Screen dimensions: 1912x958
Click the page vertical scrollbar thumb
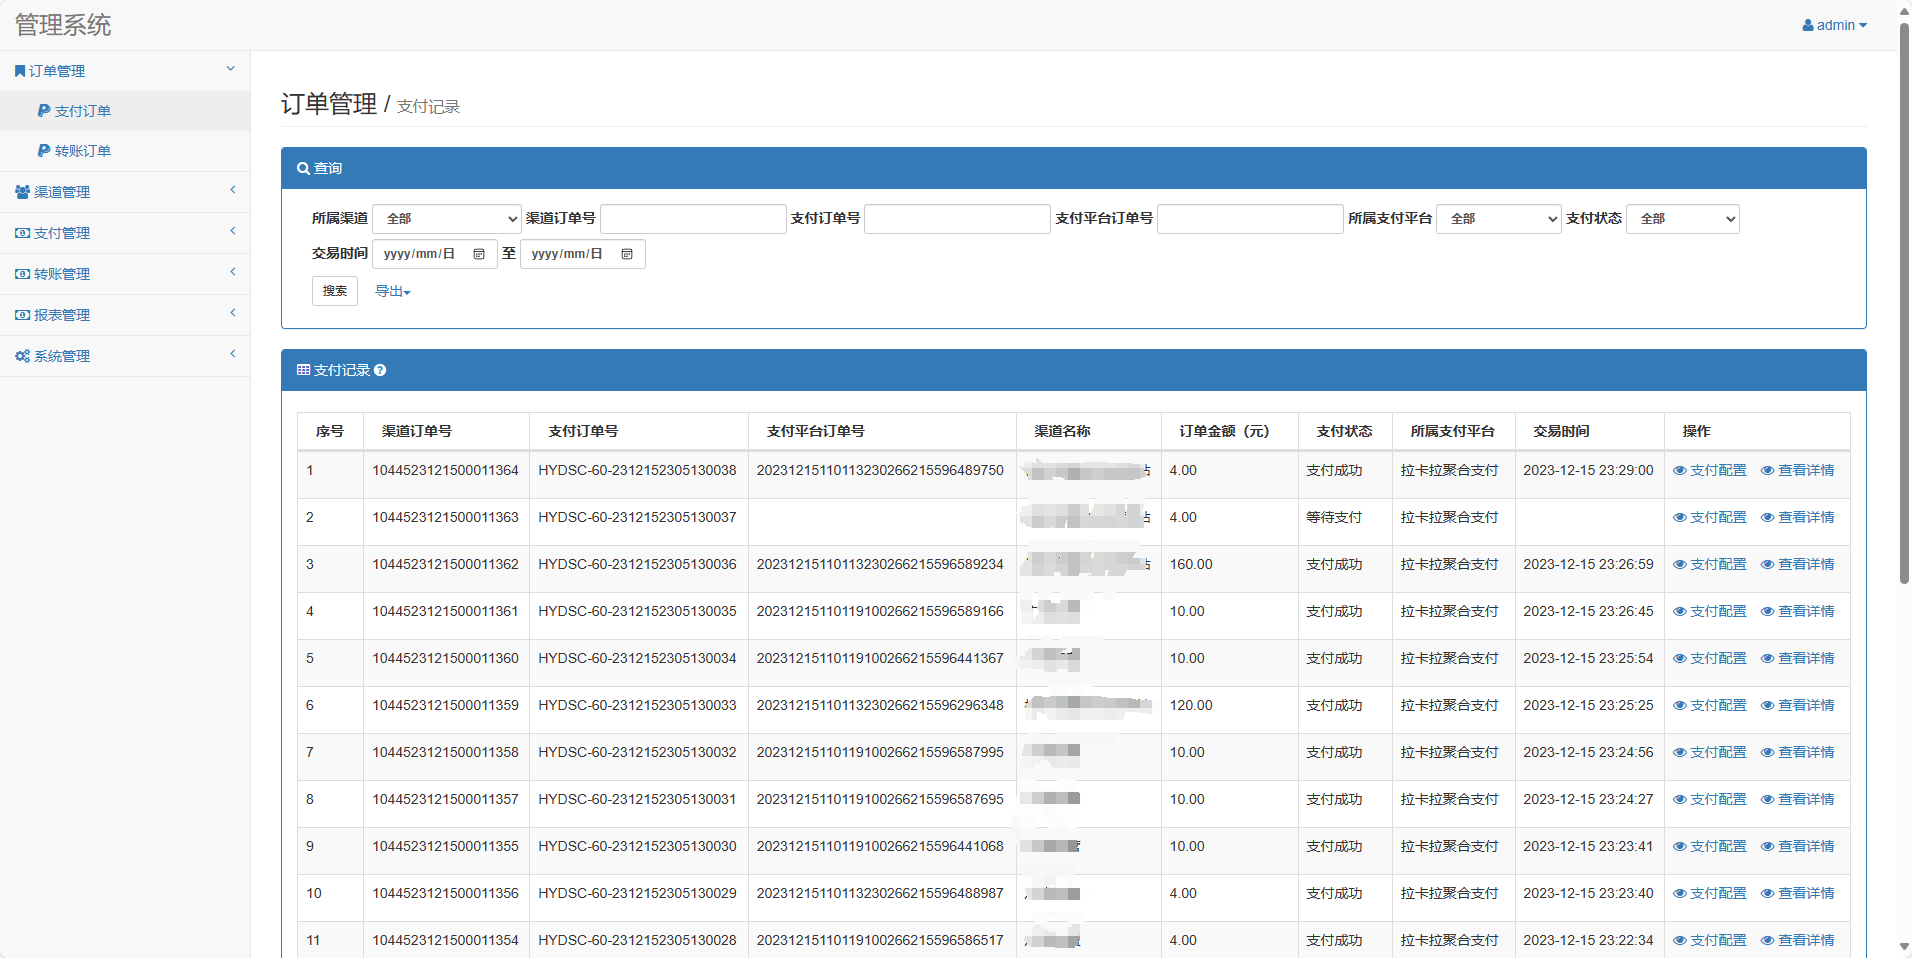click(1904, 305)
